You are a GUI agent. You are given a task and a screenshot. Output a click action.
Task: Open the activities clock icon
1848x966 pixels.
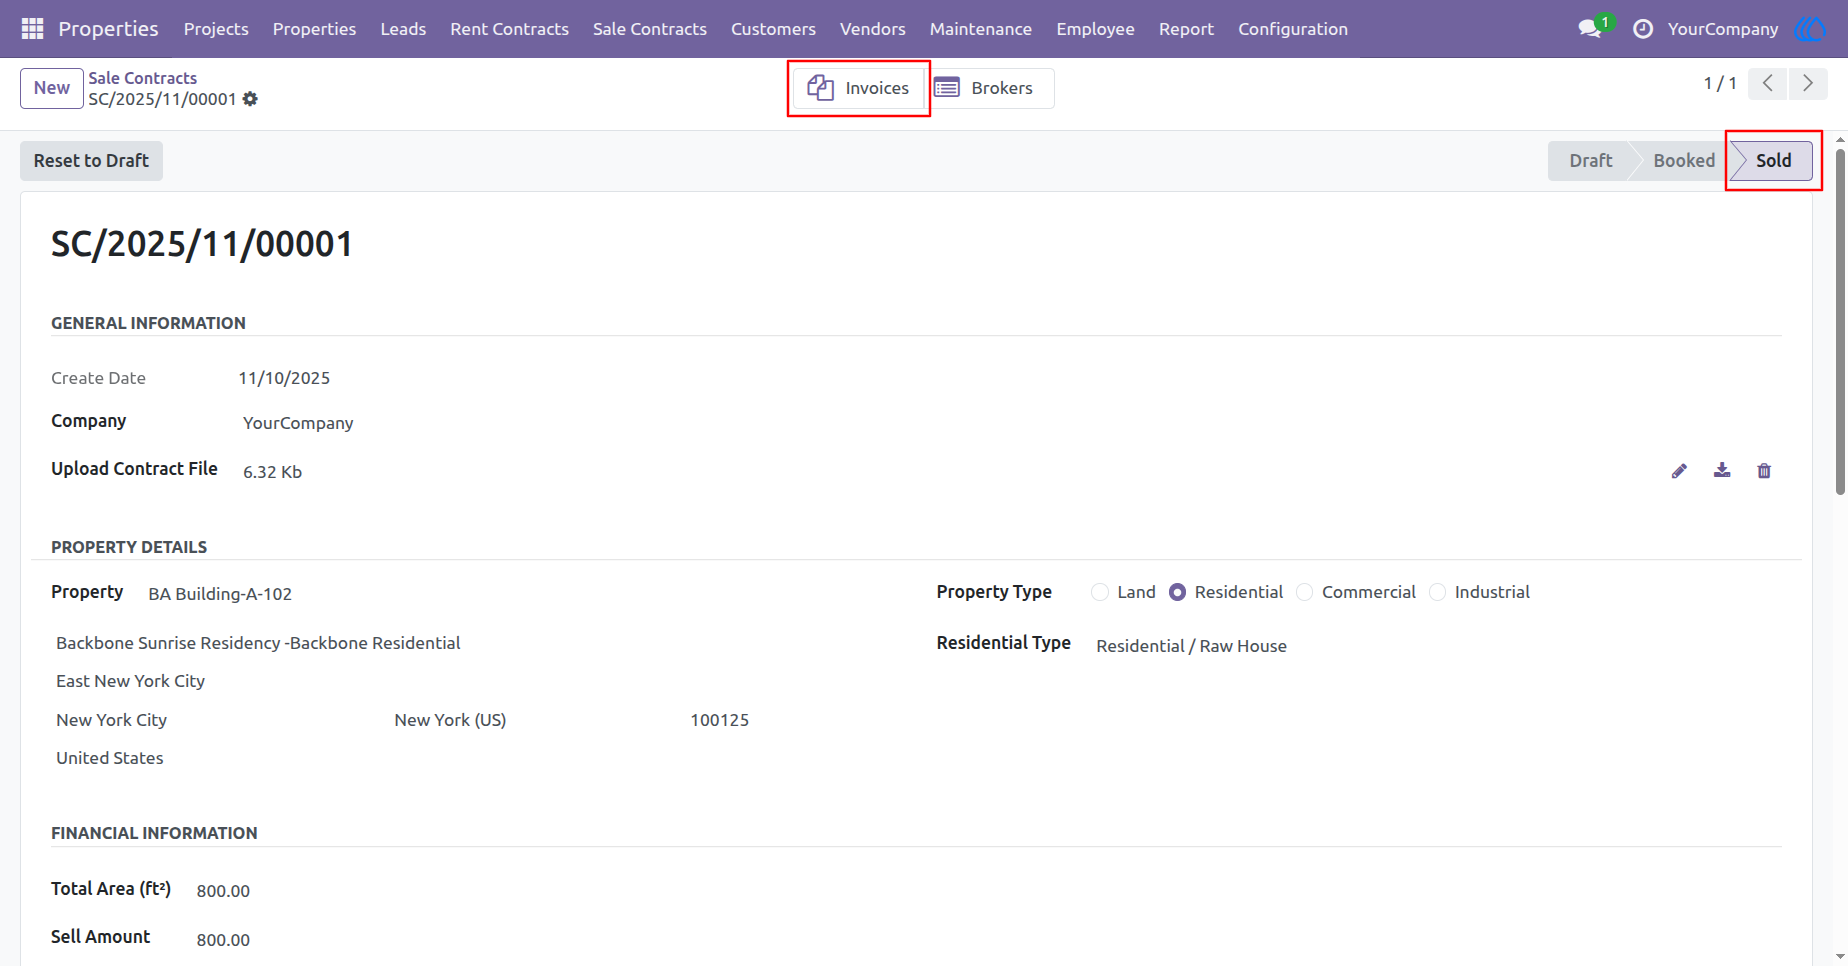tap(1643, 29)
